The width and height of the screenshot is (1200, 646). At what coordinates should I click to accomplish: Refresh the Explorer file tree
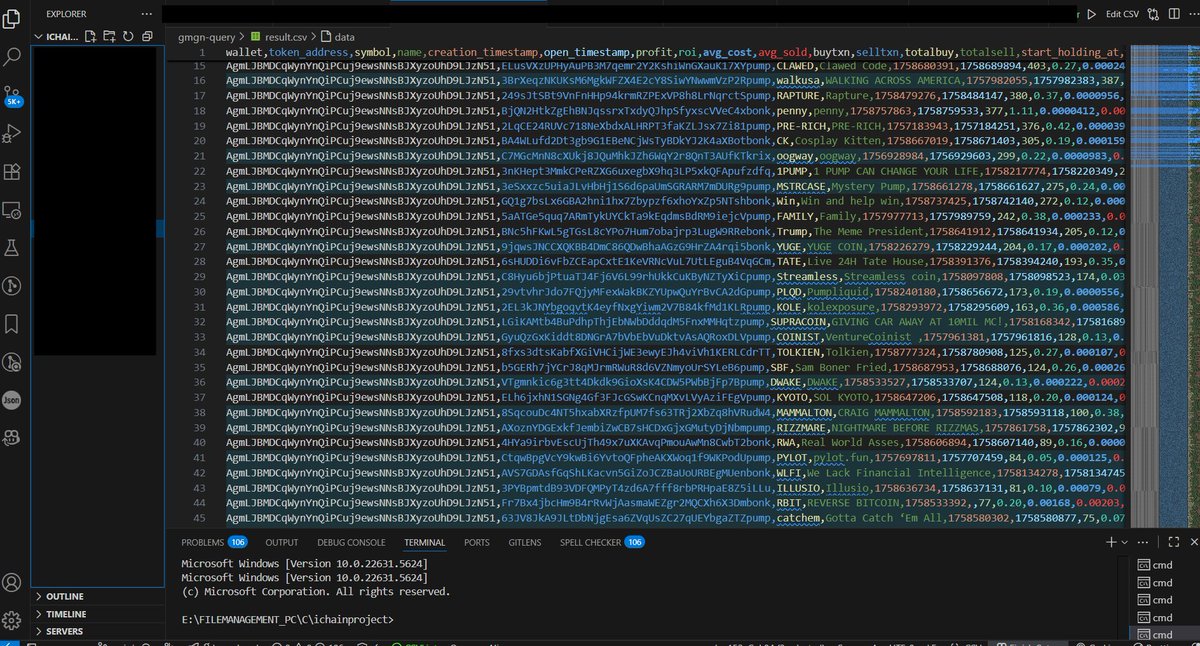point(128,37)
